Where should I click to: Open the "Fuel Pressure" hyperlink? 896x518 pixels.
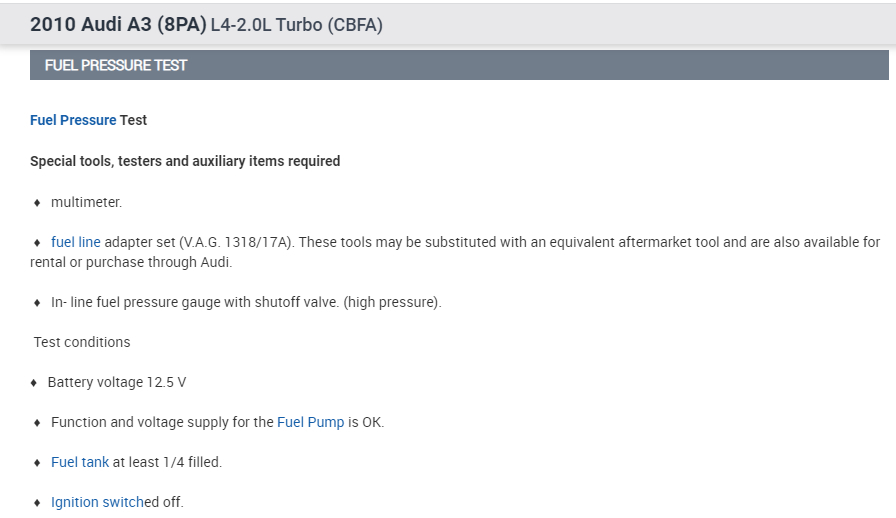pyautogui.click(x=73, y=120)
